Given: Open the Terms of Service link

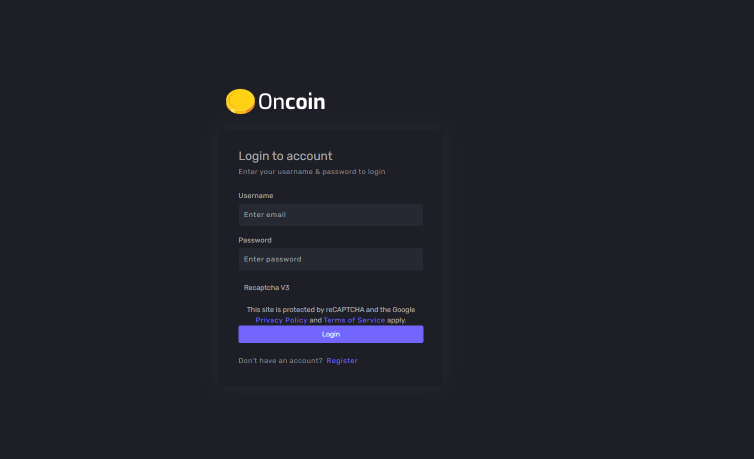Looking at the screenshot, I should 354,320.
